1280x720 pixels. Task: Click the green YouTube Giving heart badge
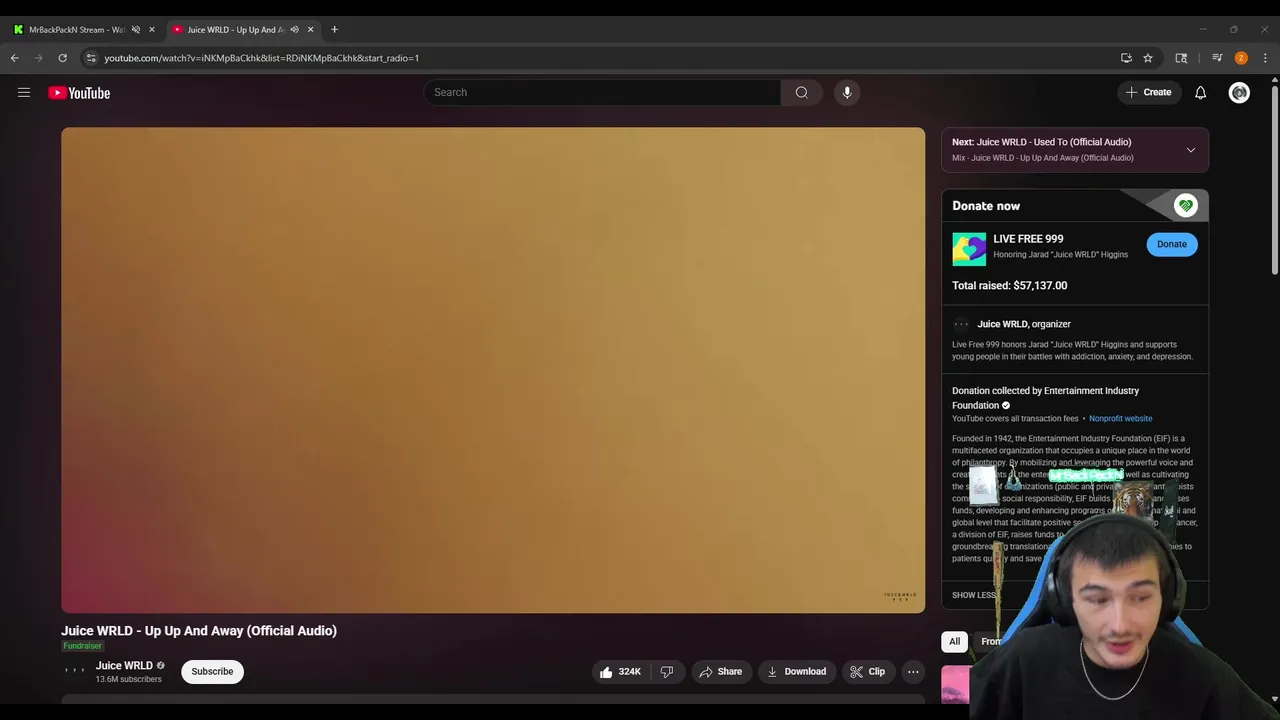[x=1185, y=205]
